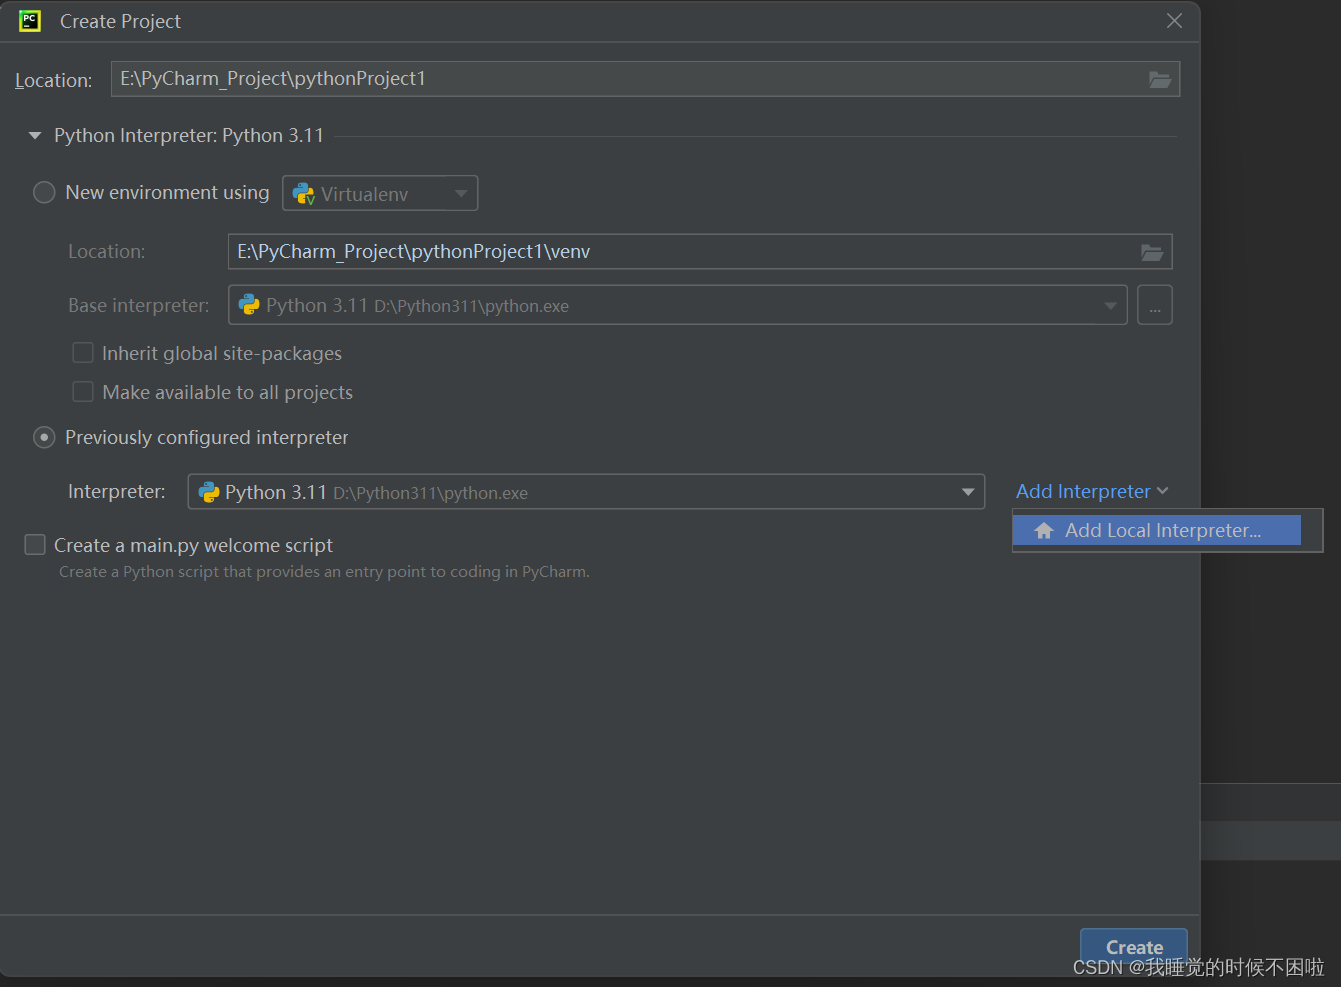Click the Python Interpreter: Python 3.11 header text
The image size is (1341, 987).
click(x=189, y=135)
